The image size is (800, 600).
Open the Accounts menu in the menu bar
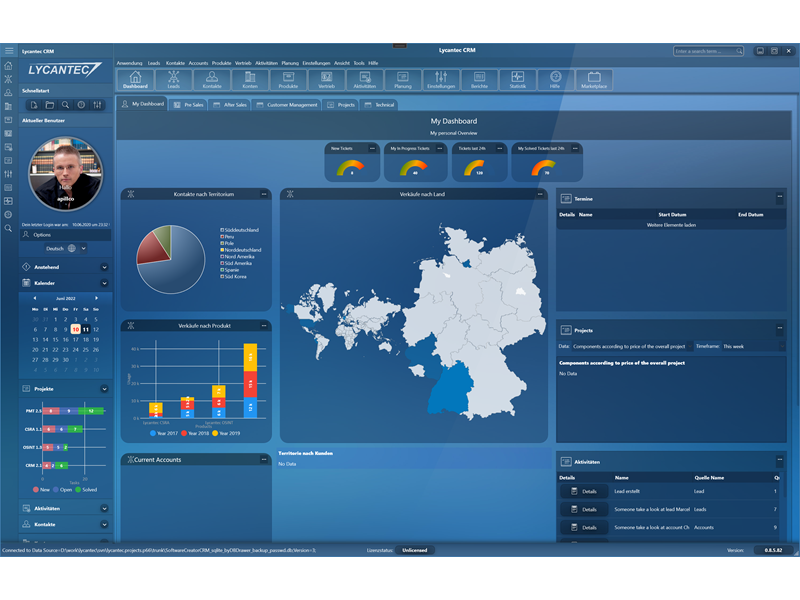coord(198,63)
